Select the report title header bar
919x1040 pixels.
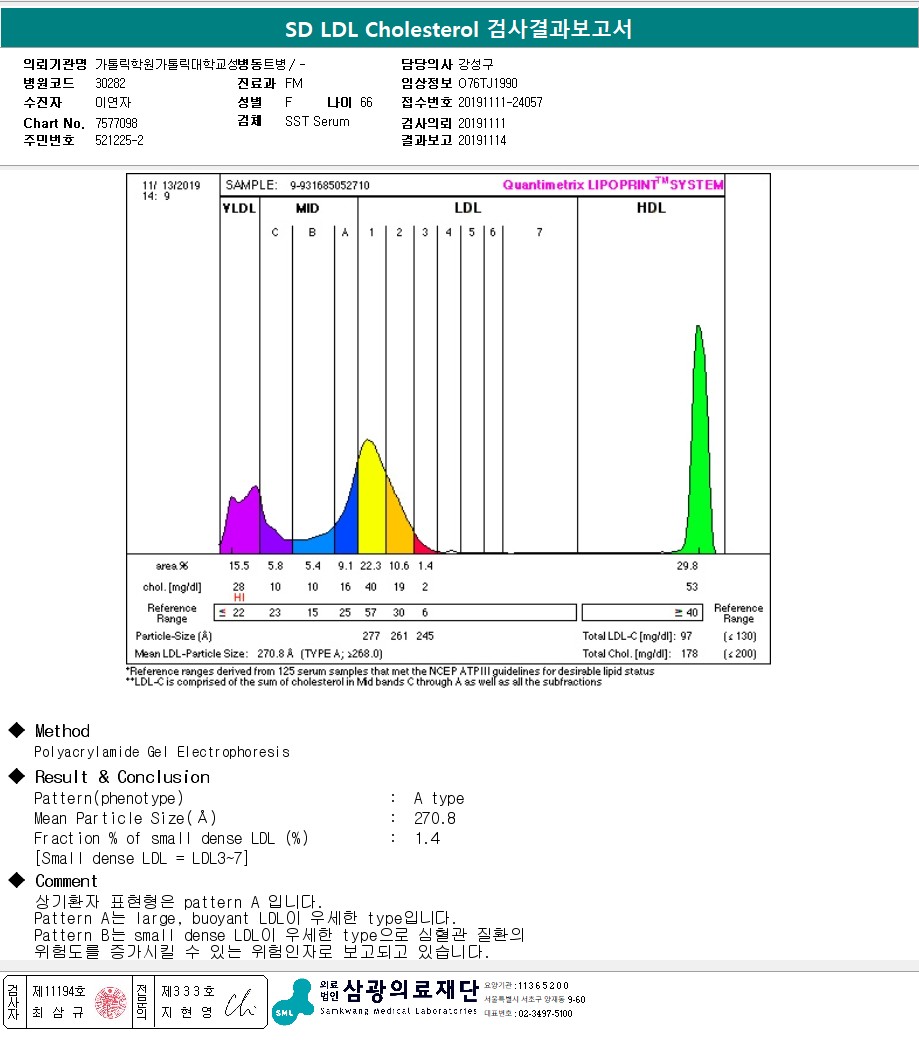[x=460, y=29]
